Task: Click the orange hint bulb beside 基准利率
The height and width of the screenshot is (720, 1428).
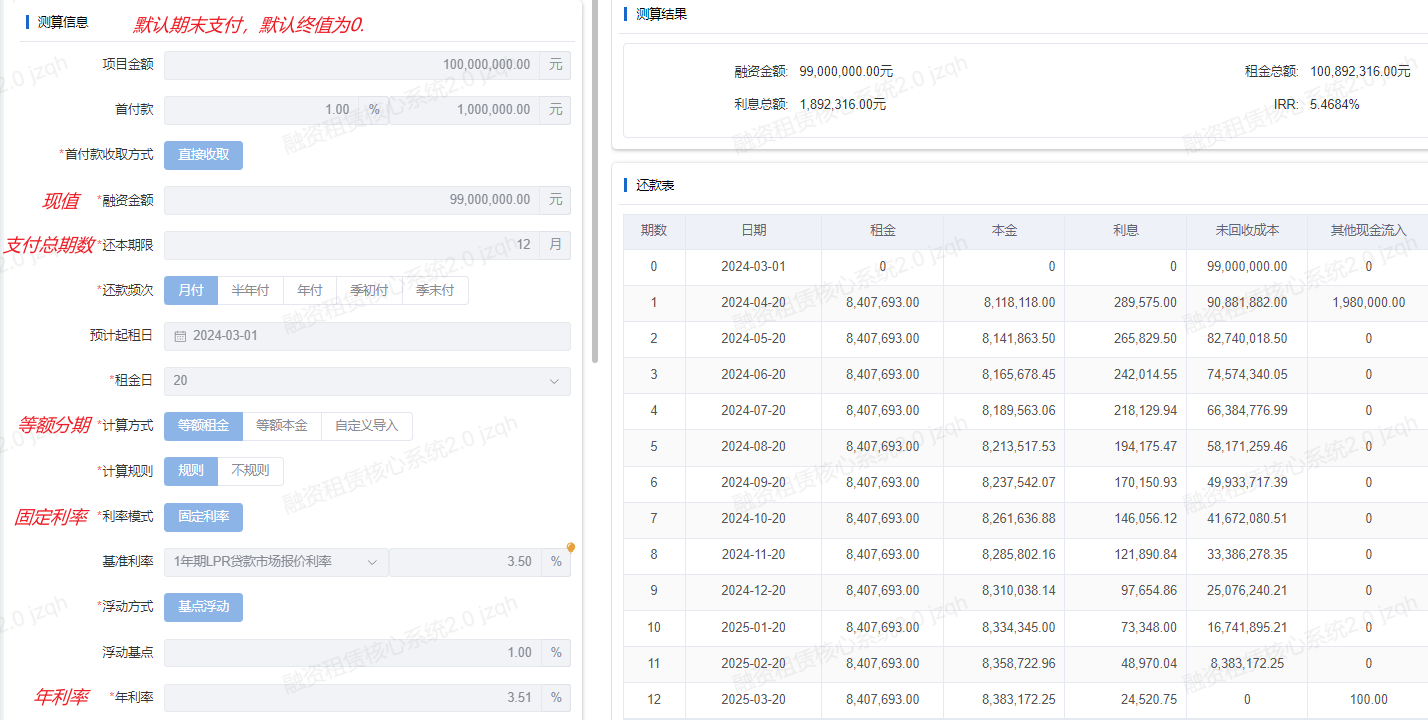Action: 571,548
